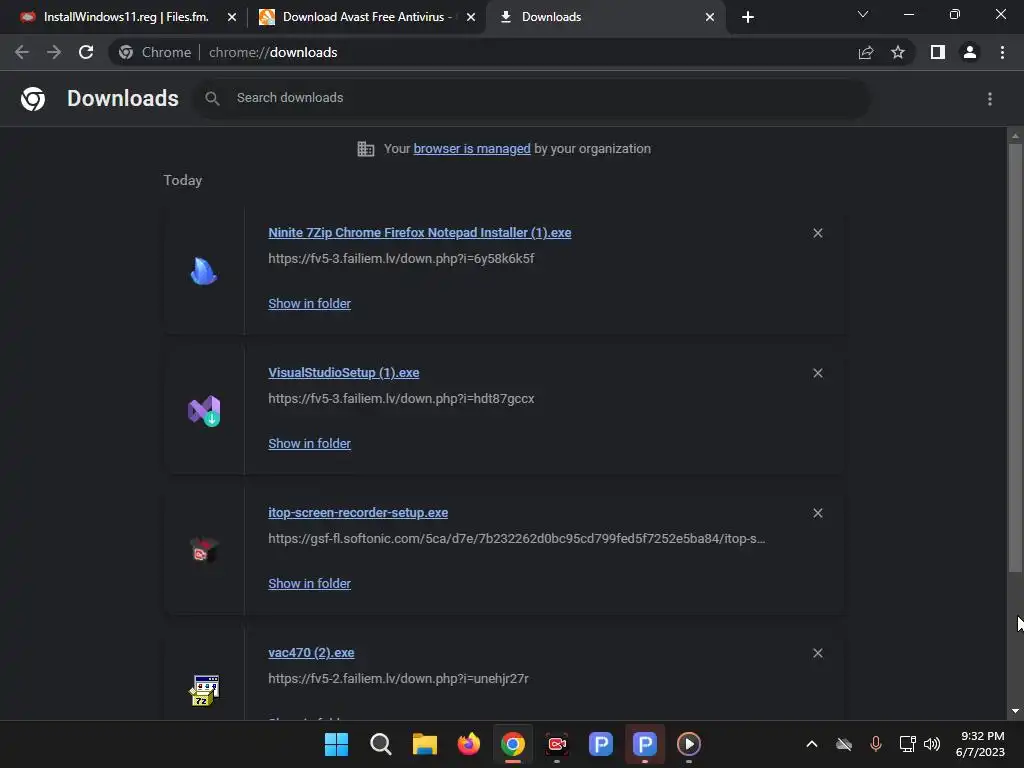Open the Chrome profile avatar menu
1024x768 pixels.
click(970, 52)
